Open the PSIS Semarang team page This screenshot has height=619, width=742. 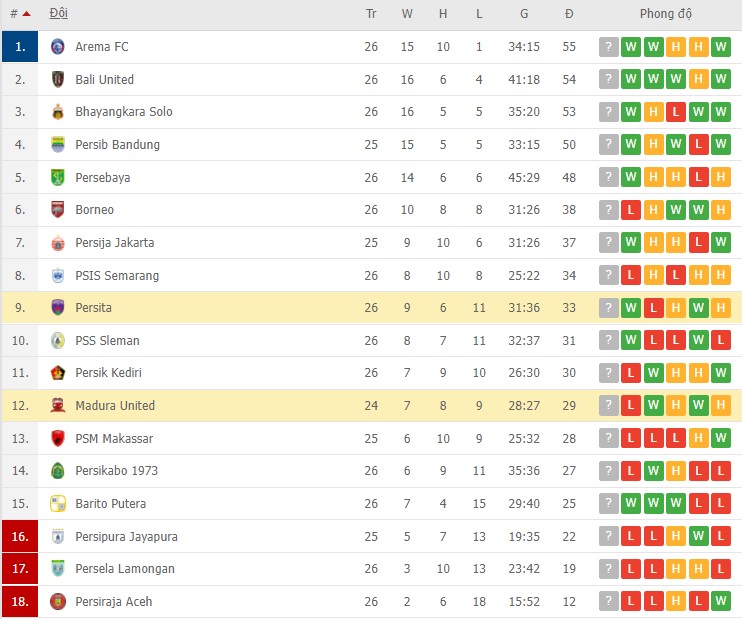coord(116,276)
